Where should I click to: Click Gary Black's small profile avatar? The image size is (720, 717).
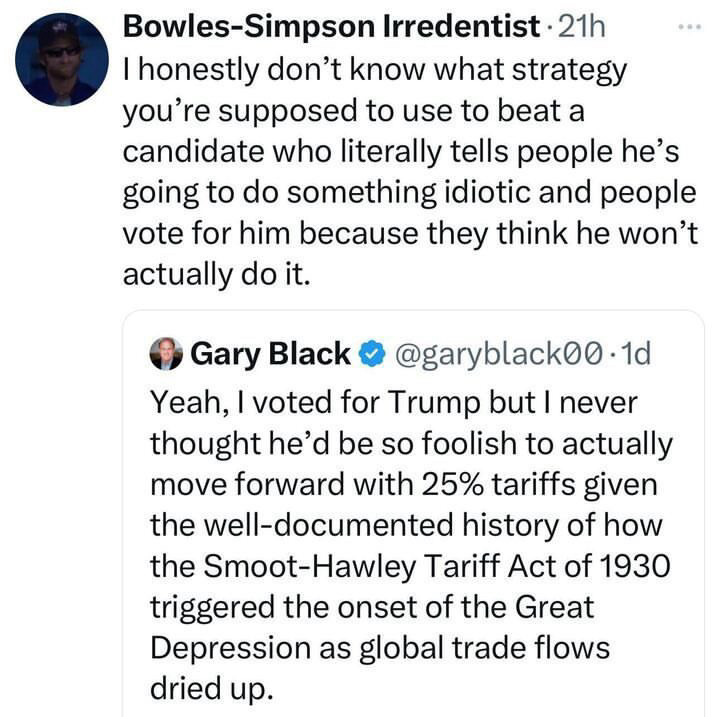(164, 353)
